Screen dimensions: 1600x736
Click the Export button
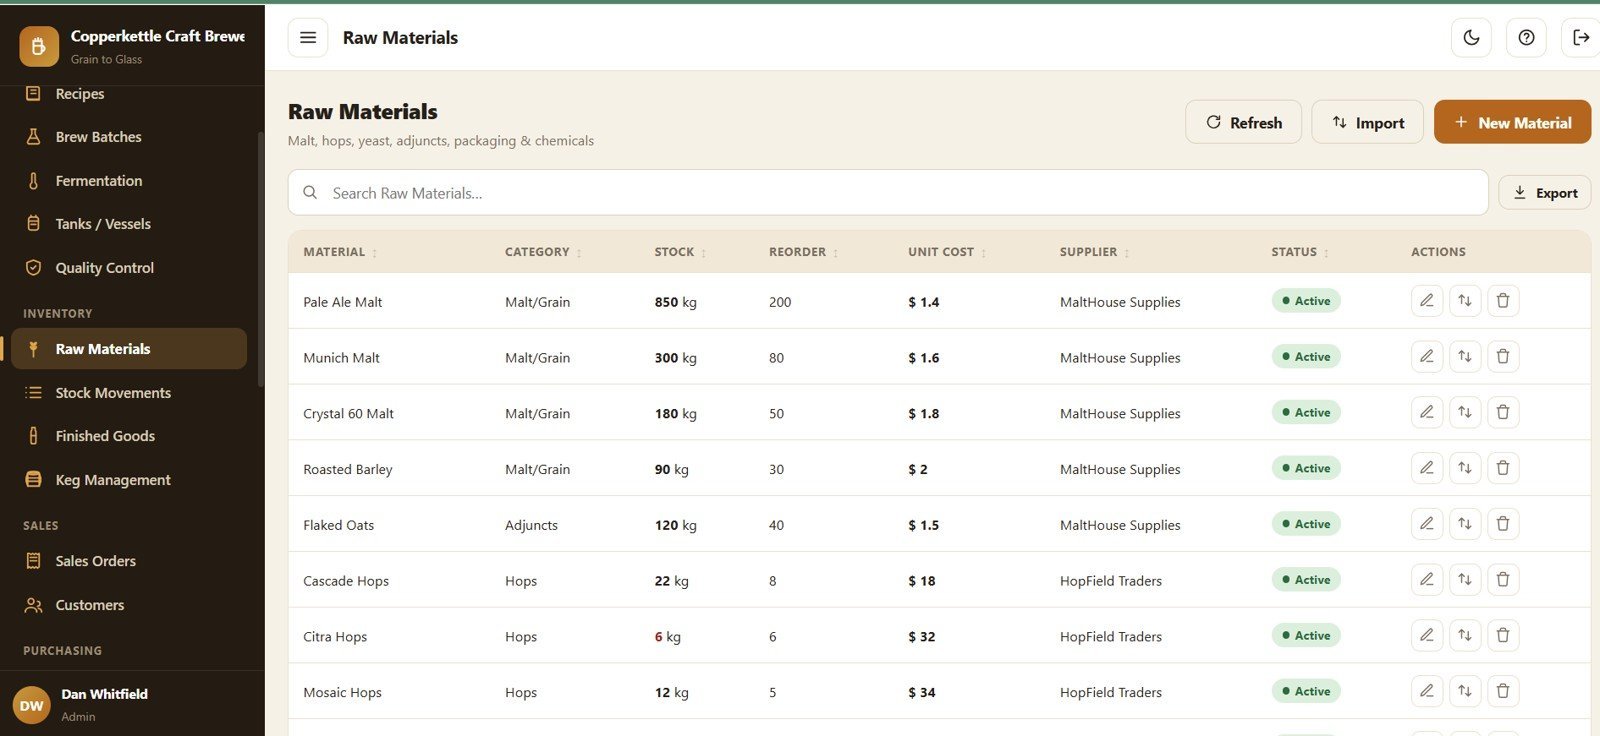[1544, 193]
